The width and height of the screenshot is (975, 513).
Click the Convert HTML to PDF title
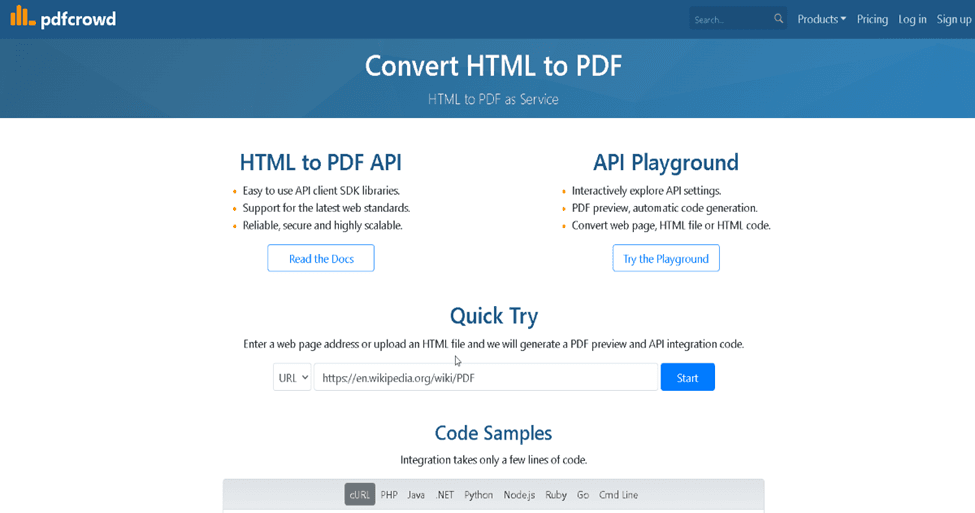[493, 66]
